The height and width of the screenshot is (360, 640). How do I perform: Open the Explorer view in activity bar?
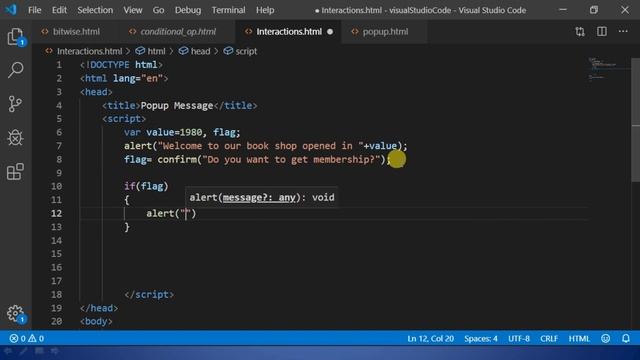coord(16,37)
